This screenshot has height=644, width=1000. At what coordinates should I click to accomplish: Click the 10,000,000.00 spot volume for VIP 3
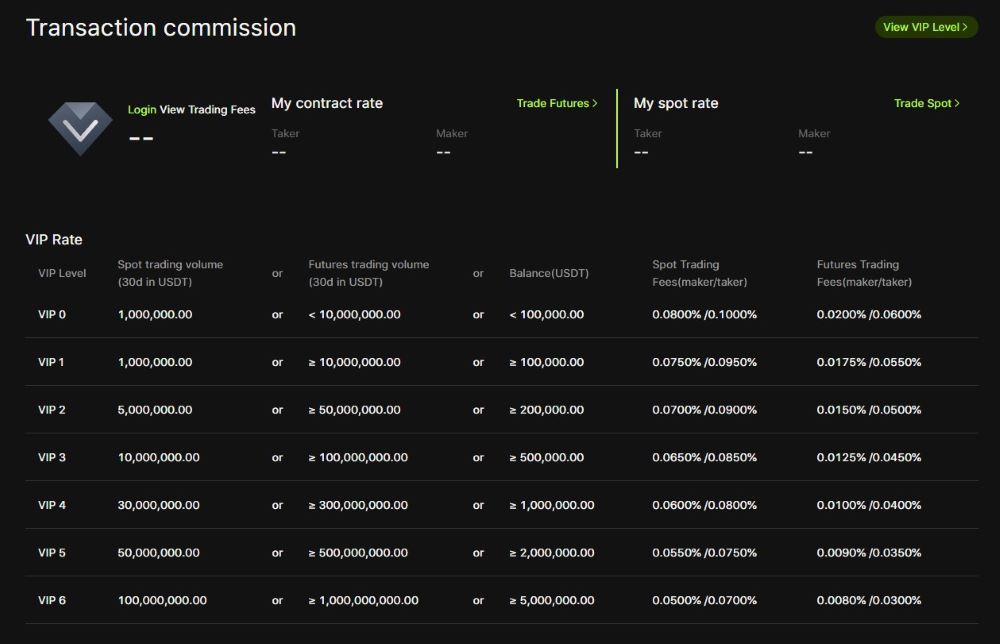tap(159, 457)
